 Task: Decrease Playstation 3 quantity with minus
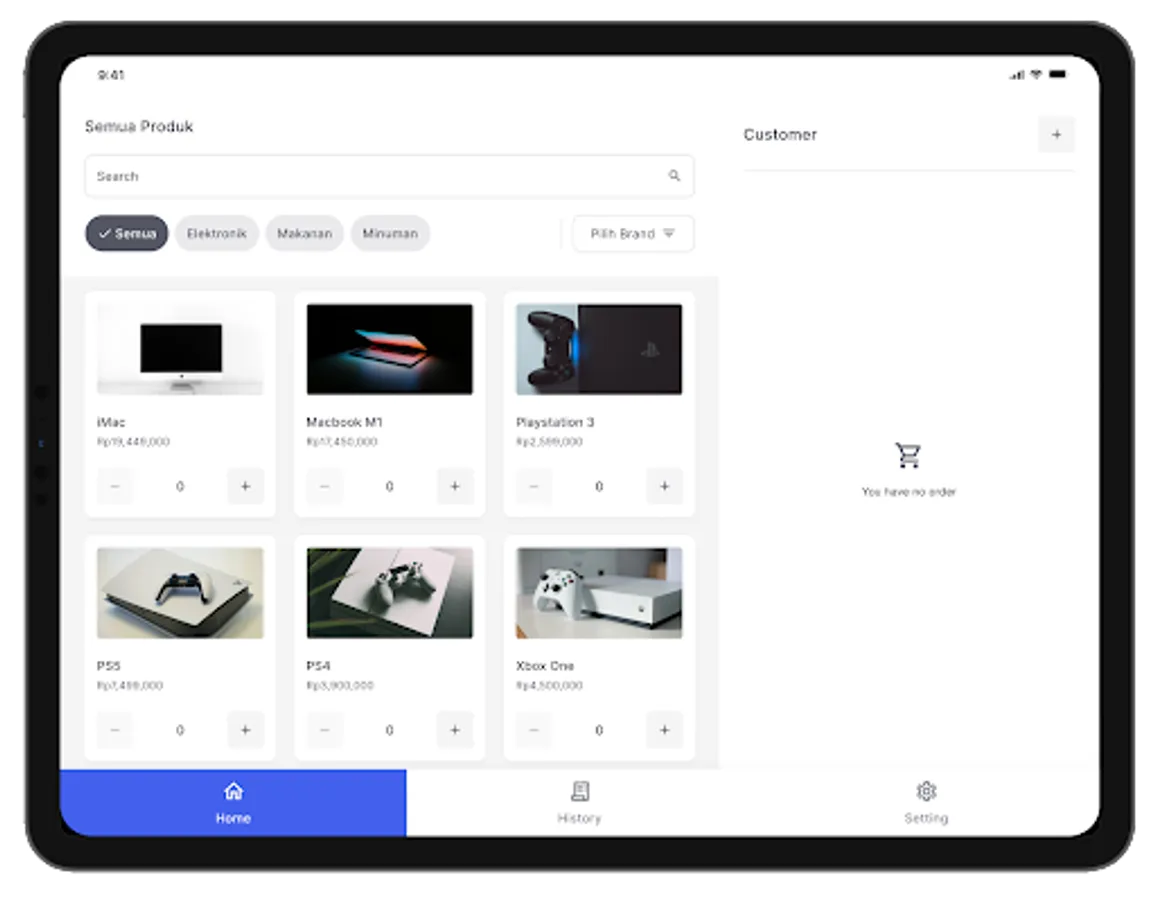534,486
